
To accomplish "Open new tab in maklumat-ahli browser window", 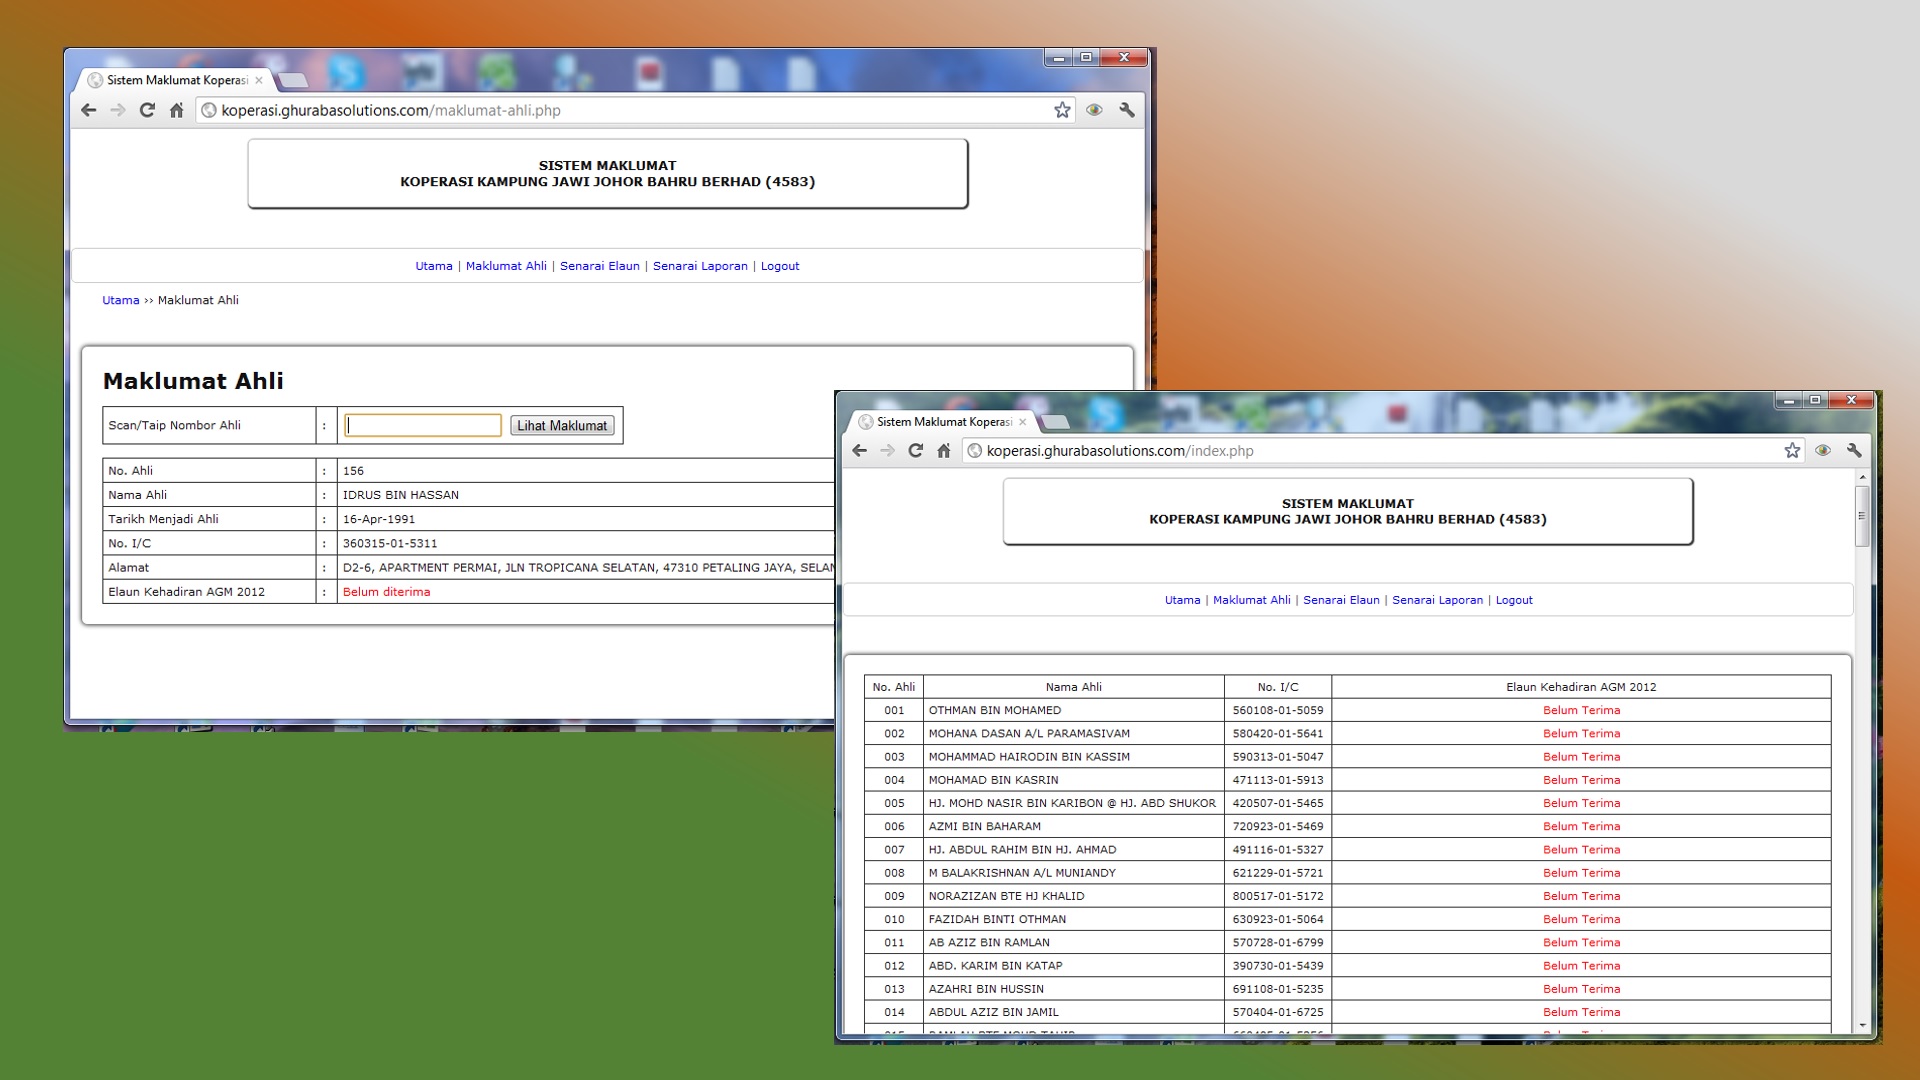I will [292, 80].
